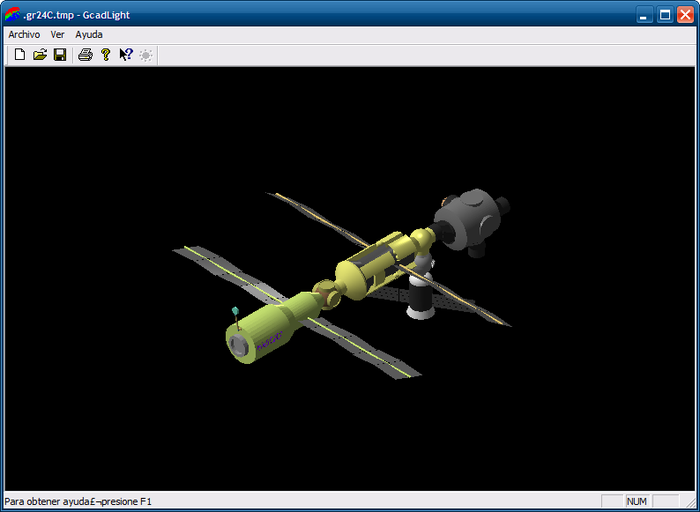This screenshot has width=700, height=512.
Task: Click the GcadLight app icon in title bar
Action: [x=13, y=14]
